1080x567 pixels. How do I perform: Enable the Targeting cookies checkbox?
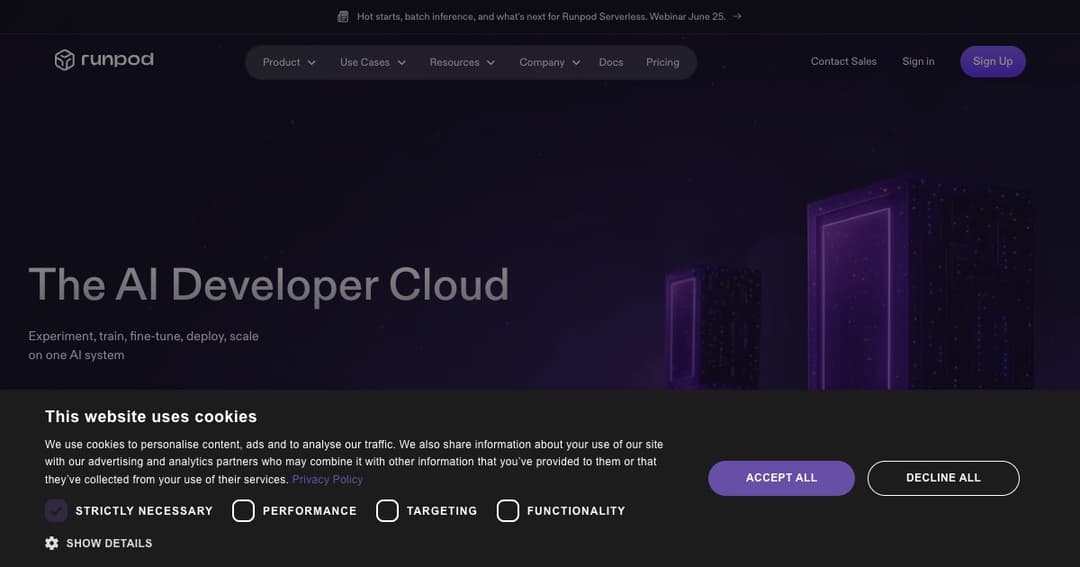(x=387, y=511)
